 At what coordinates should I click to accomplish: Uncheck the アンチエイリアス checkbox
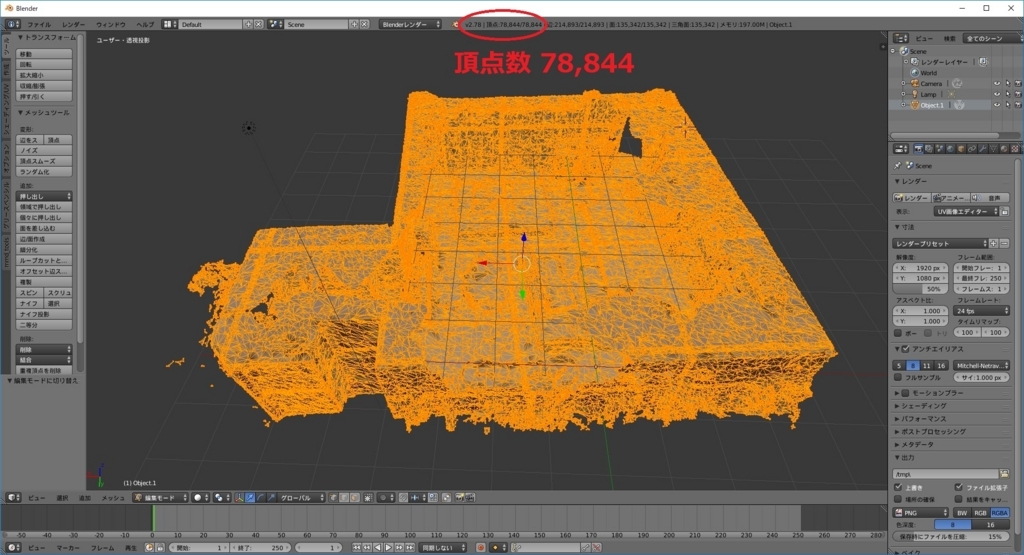(x=906, y=349)
